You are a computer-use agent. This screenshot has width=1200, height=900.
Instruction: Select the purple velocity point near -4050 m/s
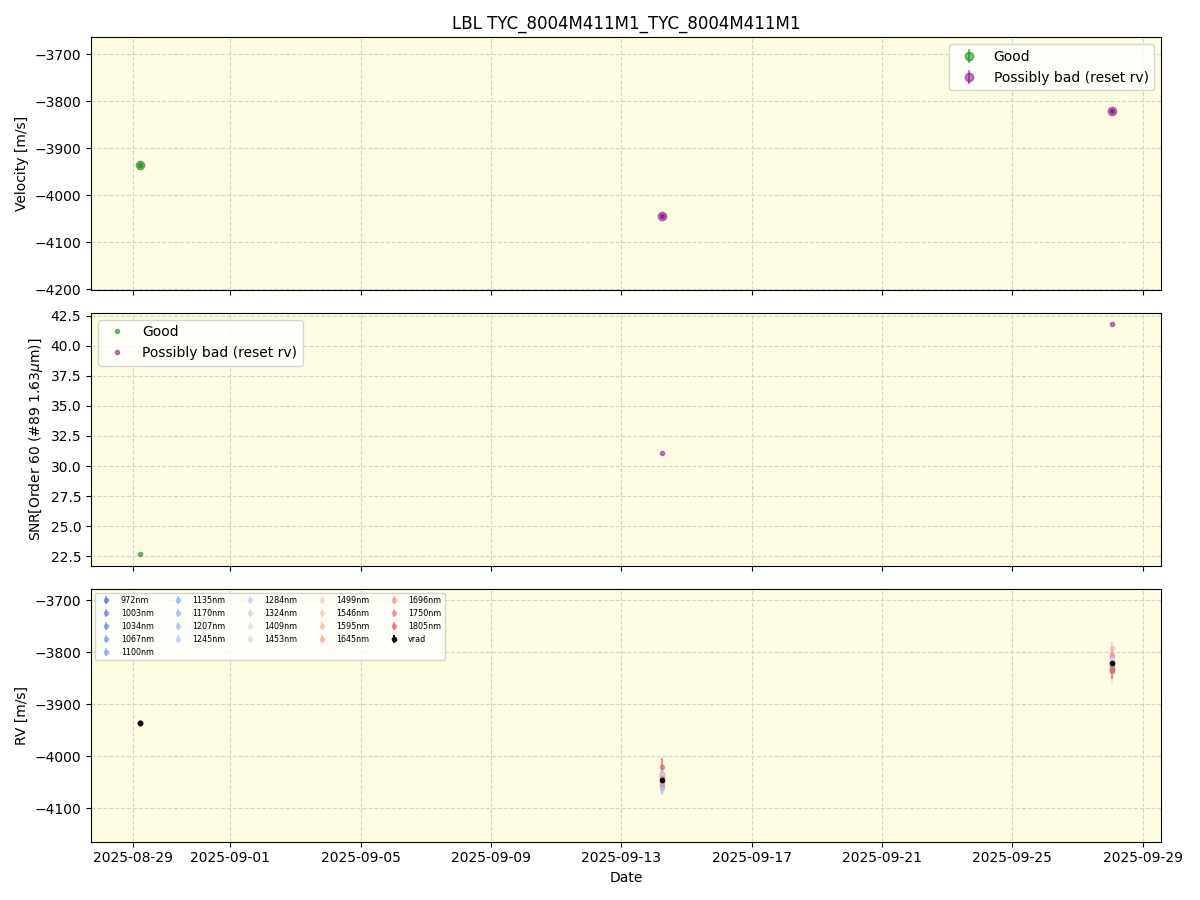pyautogui.click(x=662, y=216)
